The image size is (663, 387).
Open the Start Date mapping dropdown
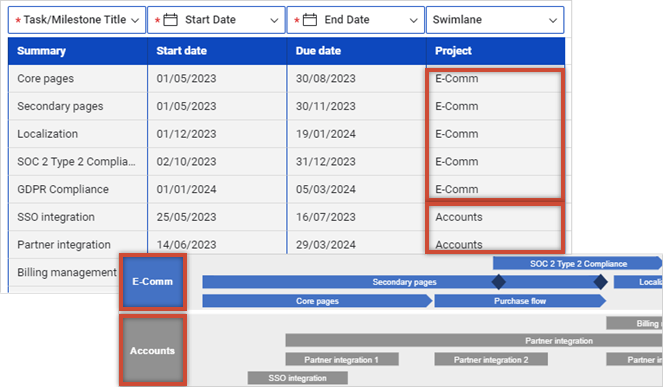pos(216,20)
